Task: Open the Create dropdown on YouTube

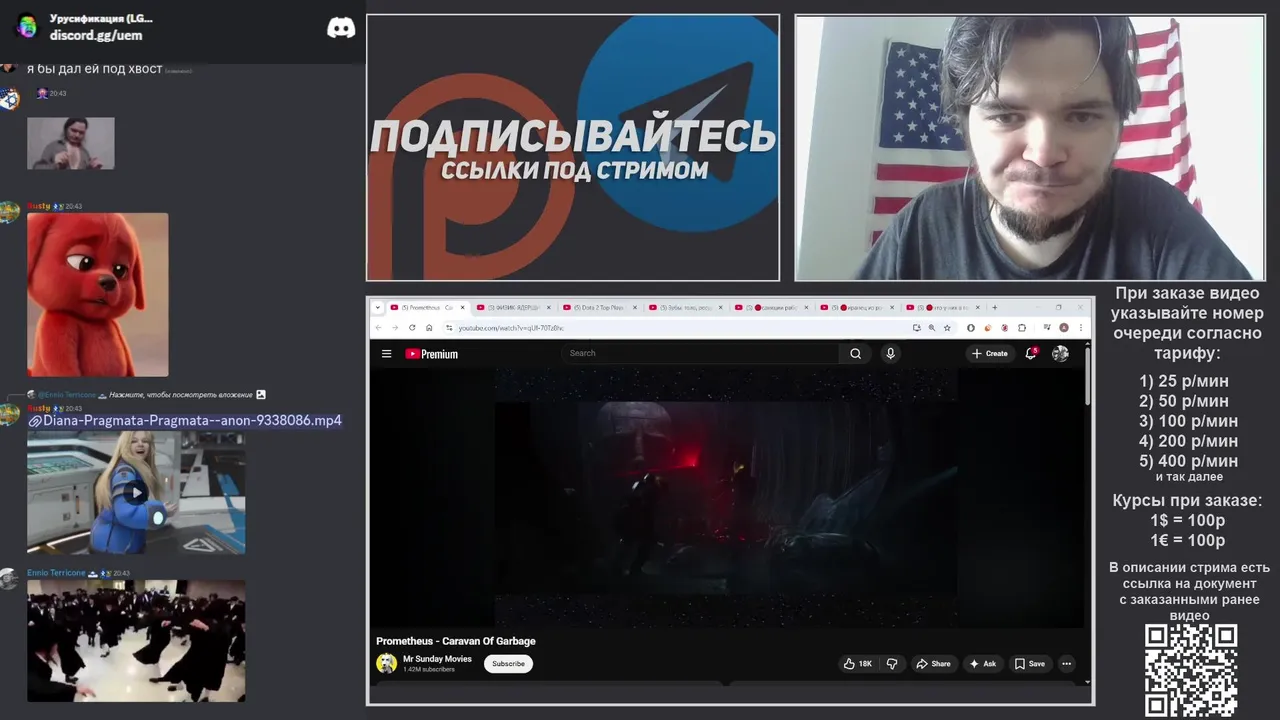Action: pyautogui.click(x=989, y=353)
